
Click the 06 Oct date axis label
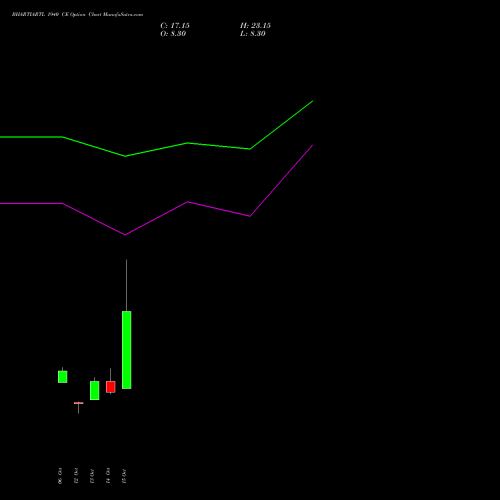pos(60,476)
